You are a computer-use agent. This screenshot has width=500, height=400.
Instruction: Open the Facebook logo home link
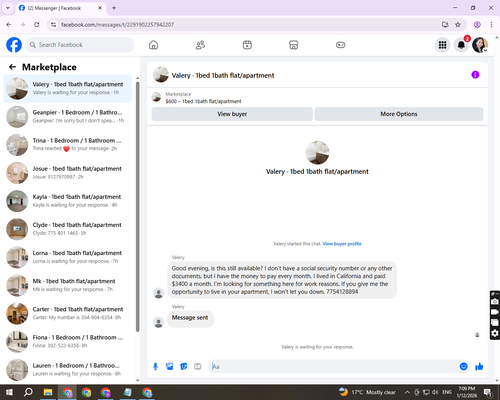pos(14,45)
